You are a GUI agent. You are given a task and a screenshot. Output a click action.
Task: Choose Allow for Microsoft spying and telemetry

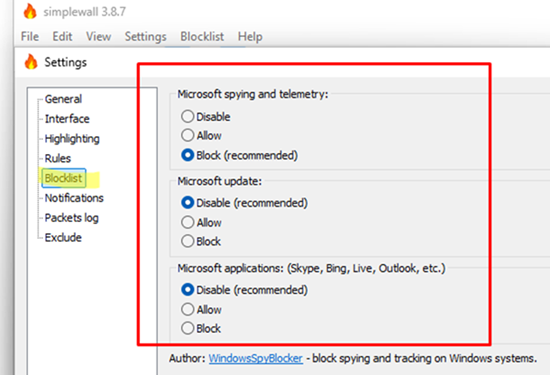(x=201, y=135)
